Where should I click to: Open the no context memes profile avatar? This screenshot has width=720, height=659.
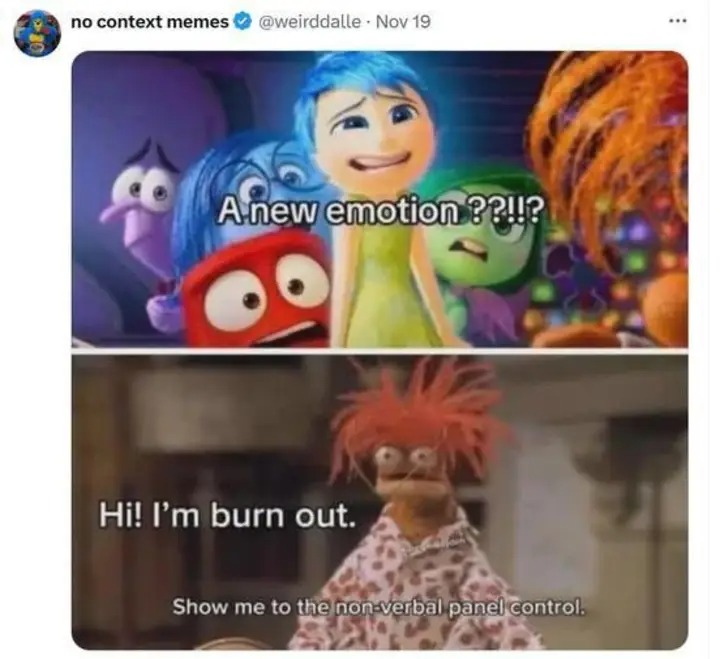[37, 33]
